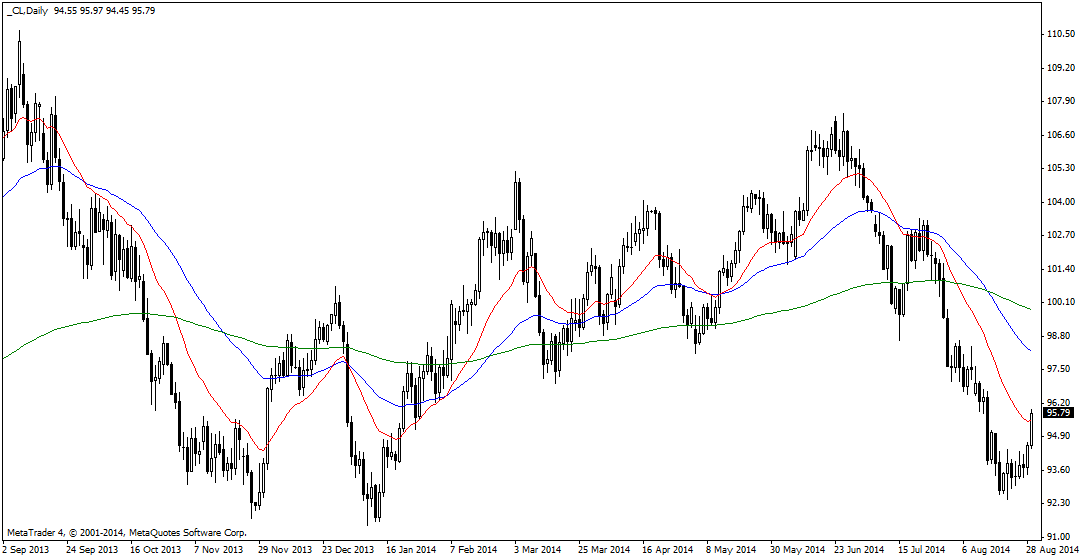Click the 7 Nov 2013 date label
Viewport: 1081px width, 558px height.
pos(218,549)
